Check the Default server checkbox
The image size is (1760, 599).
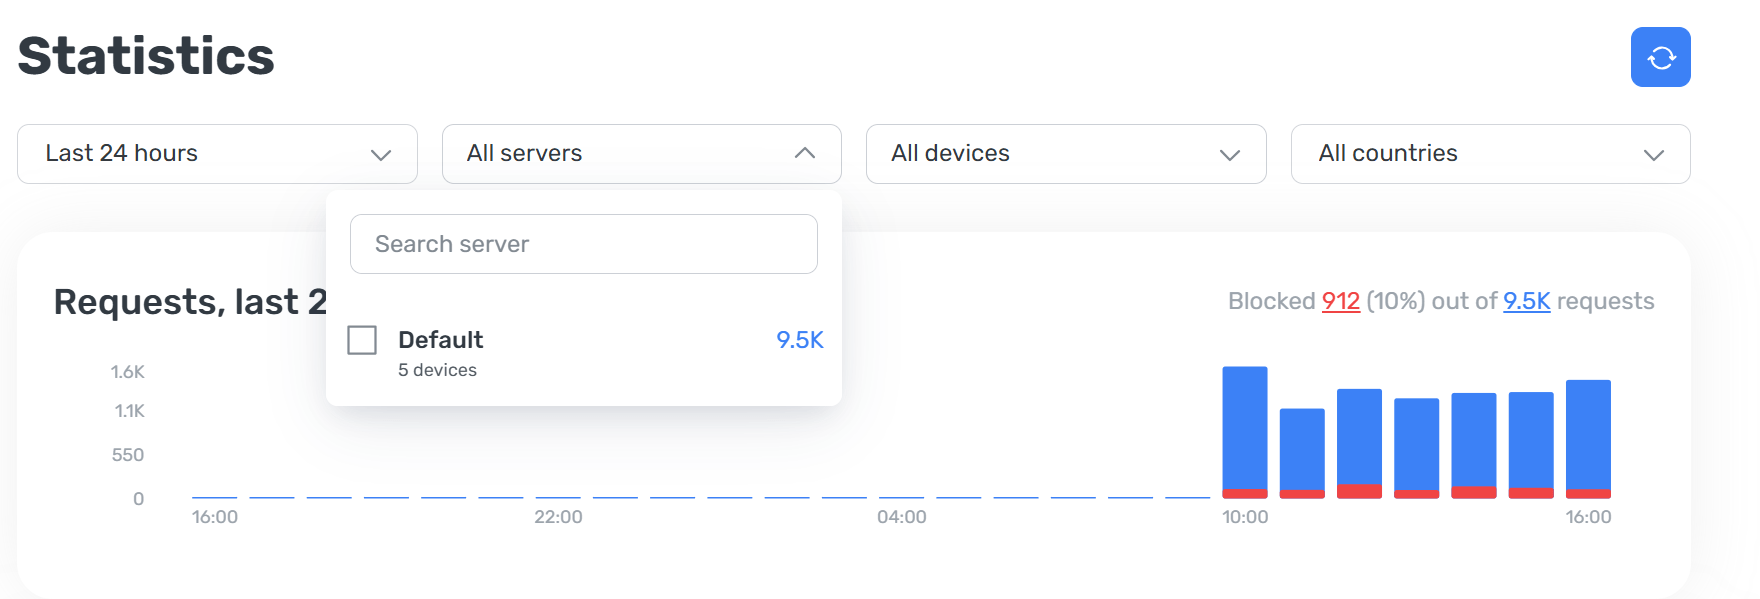(362, 340)
